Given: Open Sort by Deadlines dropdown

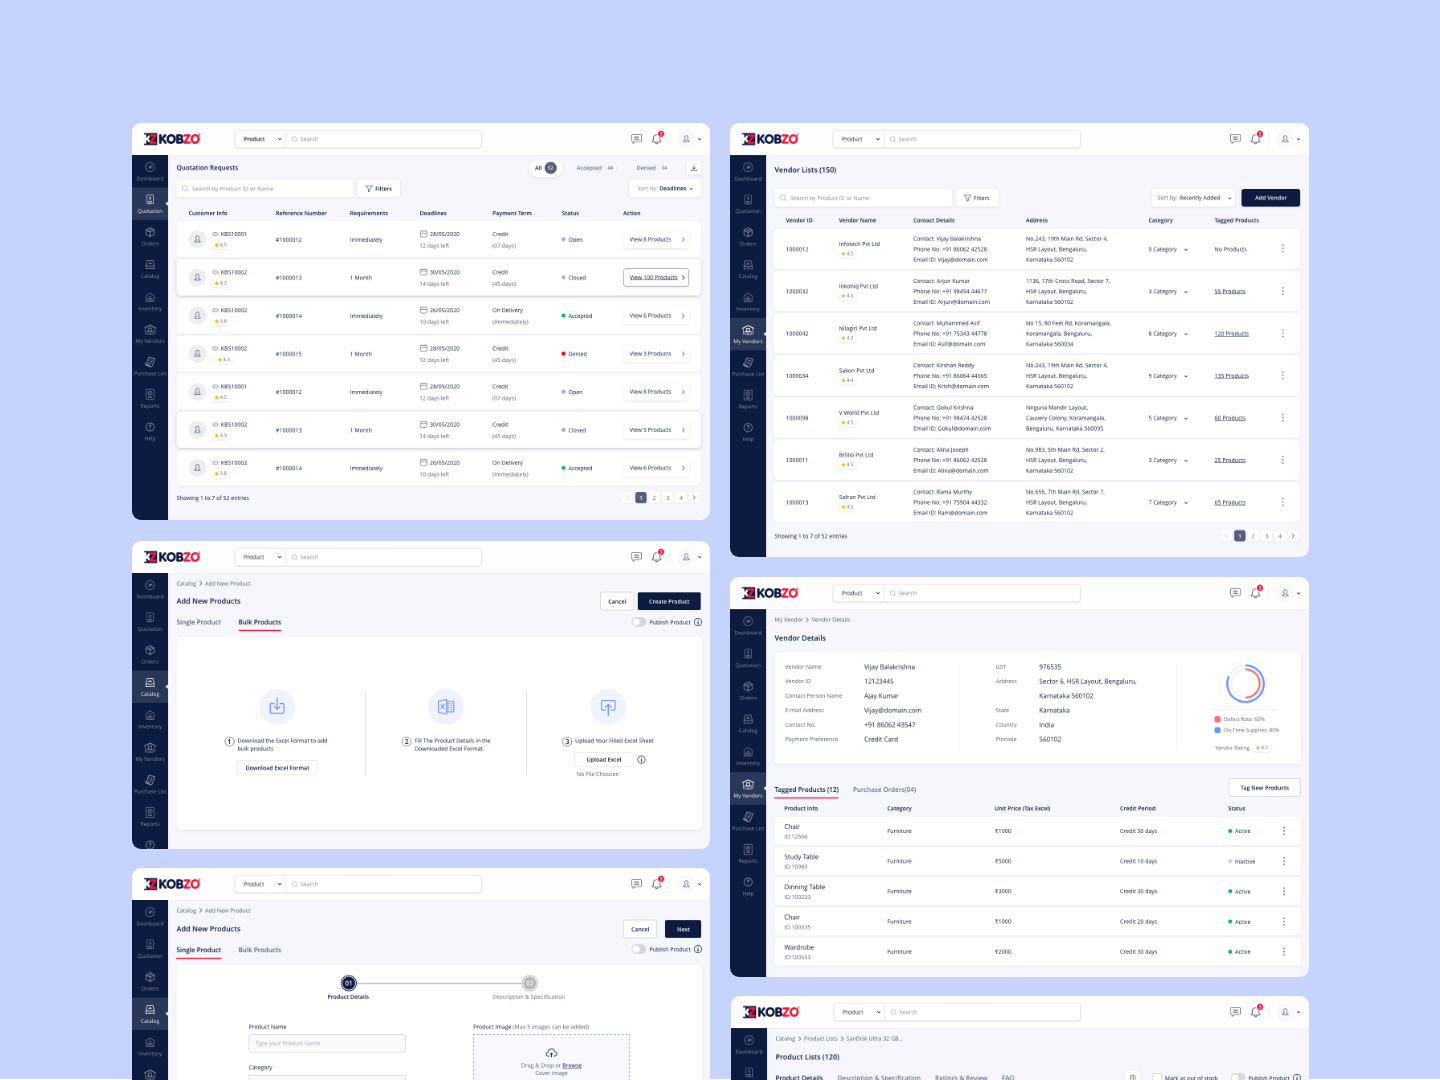Looking at the screenshot, I should pyautogui.click(x=666, y=188).
